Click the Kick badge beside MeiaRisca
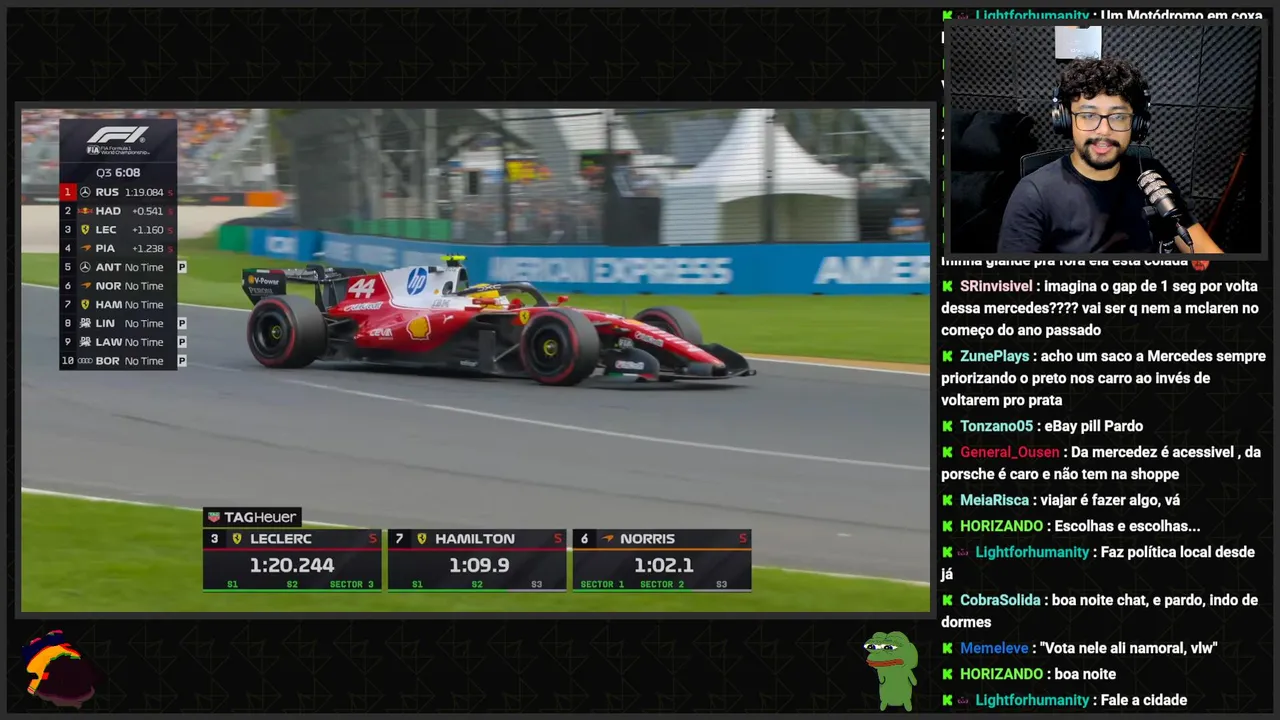Image resolution: width=1280 pixels, height=720 pixels. (947, 500)
